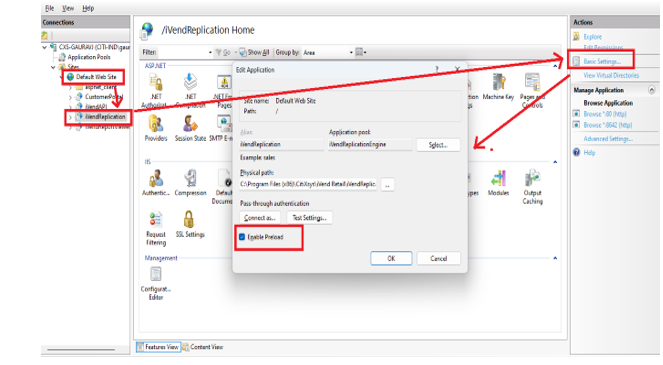This screenshot has height=365, width=663.
Task: Click the Advanced Settings... link
Action: [608, 139]
